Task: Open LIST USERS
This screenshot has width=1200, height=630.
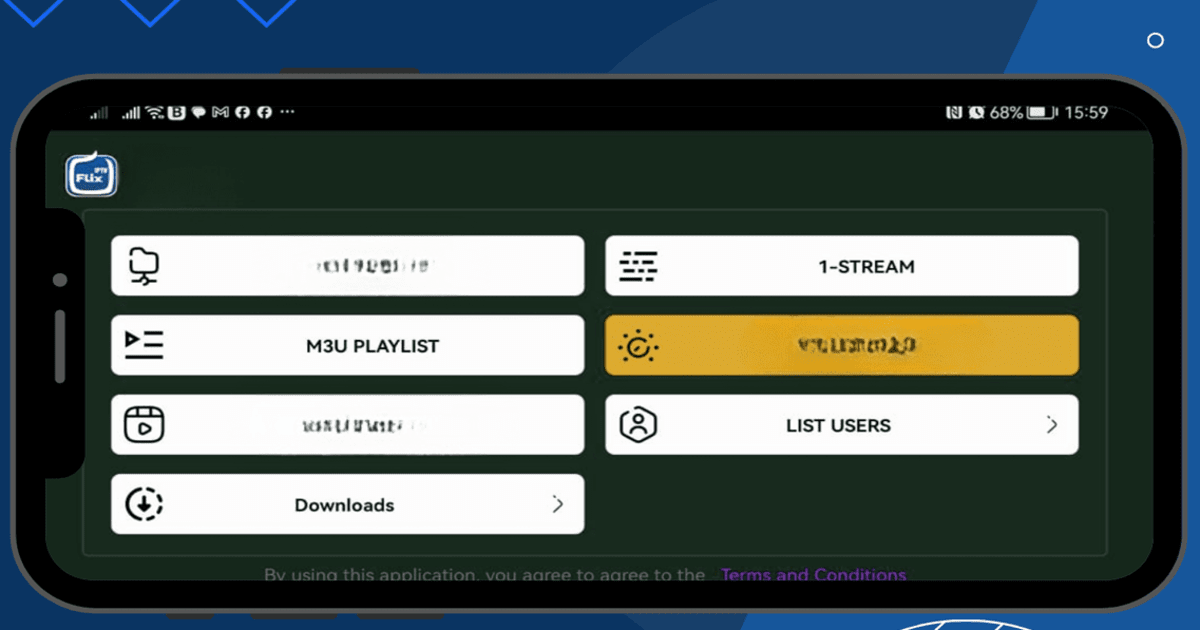Action: tap(842, 425)
